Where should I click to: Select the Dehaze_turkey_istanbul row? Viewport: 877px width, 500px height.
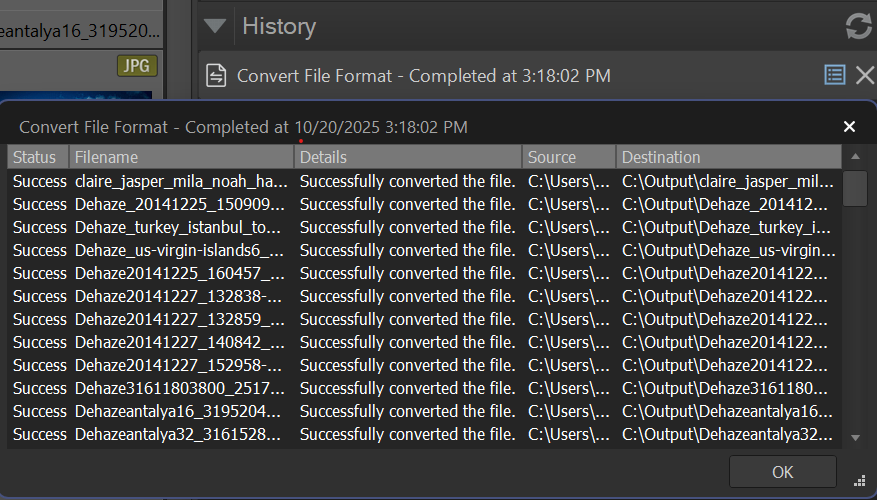pos(181,227)
